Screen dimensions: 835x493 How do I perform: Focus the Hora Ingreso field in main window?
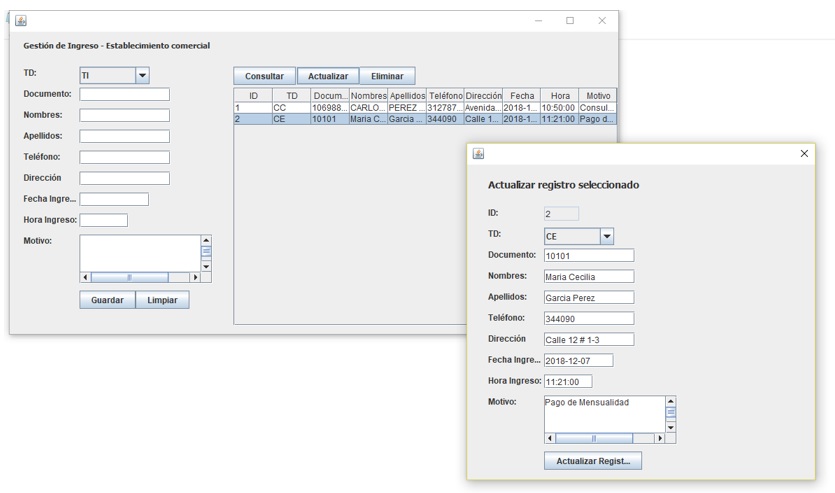click(x=103, y=220)
